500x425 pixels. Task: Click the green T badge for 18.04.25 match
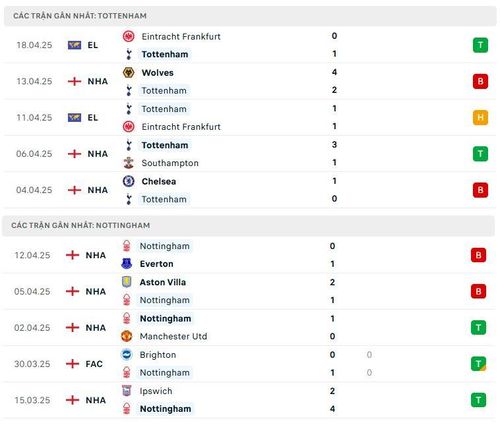[480, 45]
